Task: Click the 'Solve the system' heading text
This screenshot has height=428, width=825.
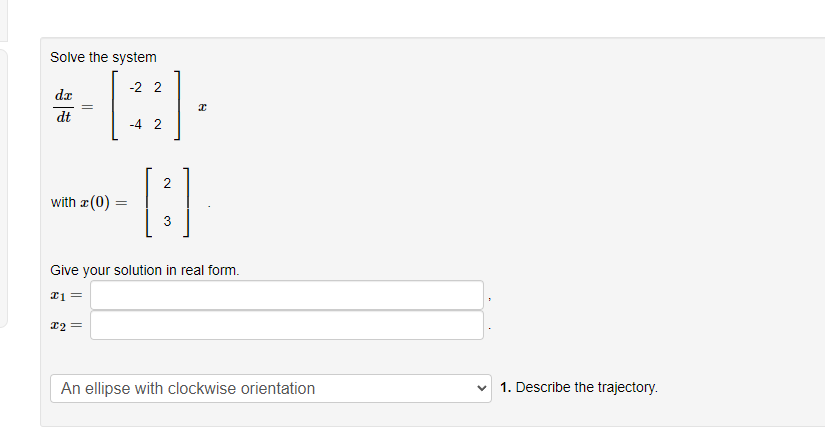Action: click(x=103, y=57)
